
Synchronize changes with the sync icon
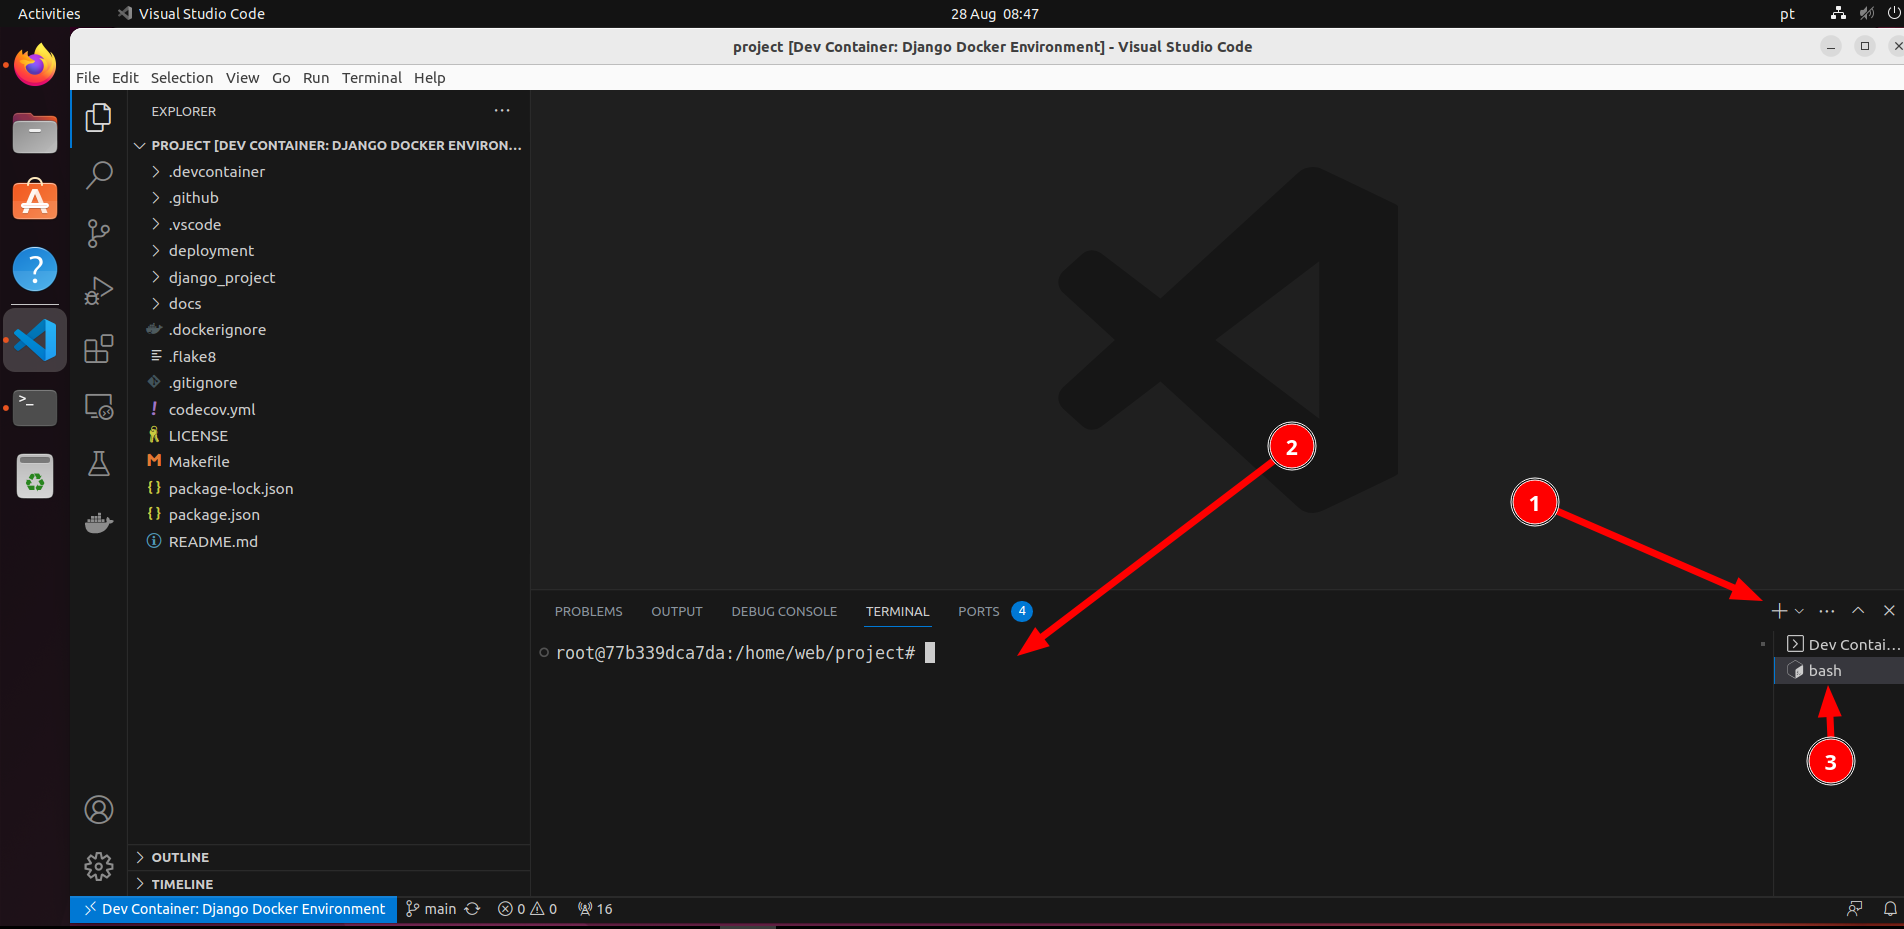(x=473, y=909)
